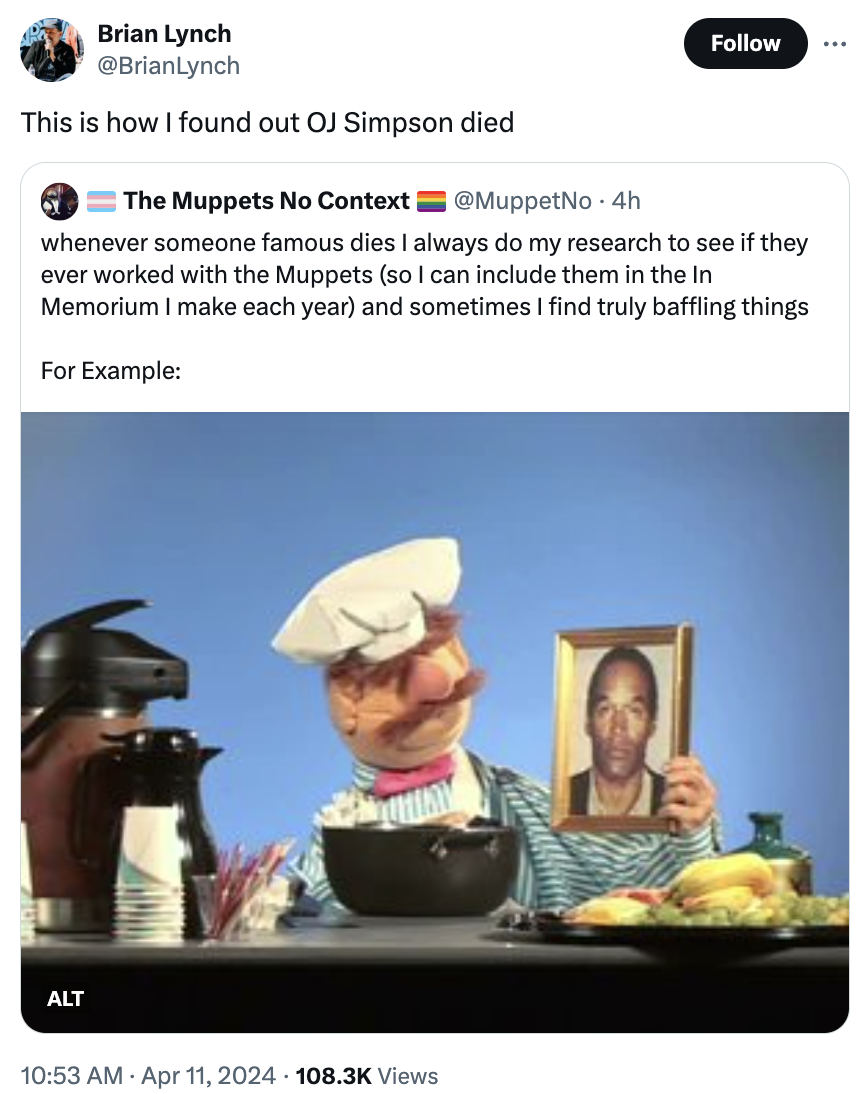Click the framed portrait in the image
The width and height of the screenshot is (864, 1094).
pyautogui.click(x=622, y=728)
